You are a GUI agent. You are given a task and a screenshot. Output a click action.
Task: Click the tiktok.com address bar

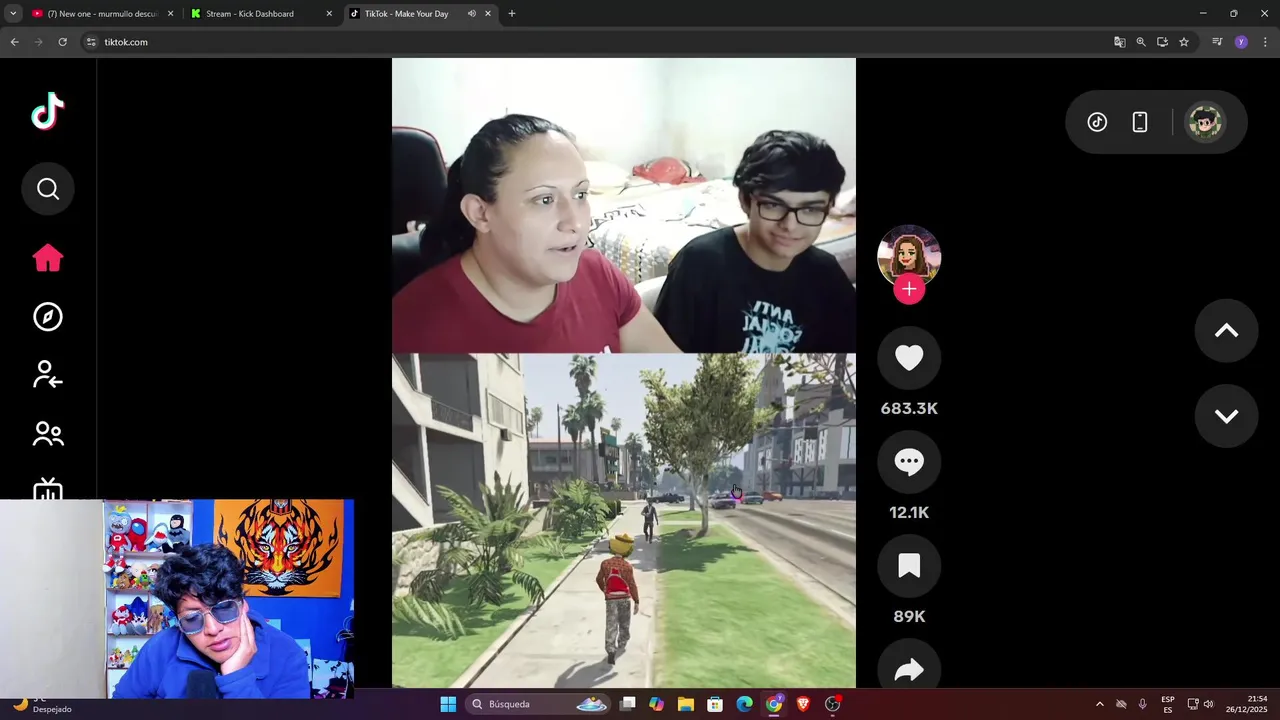(600, 42)
